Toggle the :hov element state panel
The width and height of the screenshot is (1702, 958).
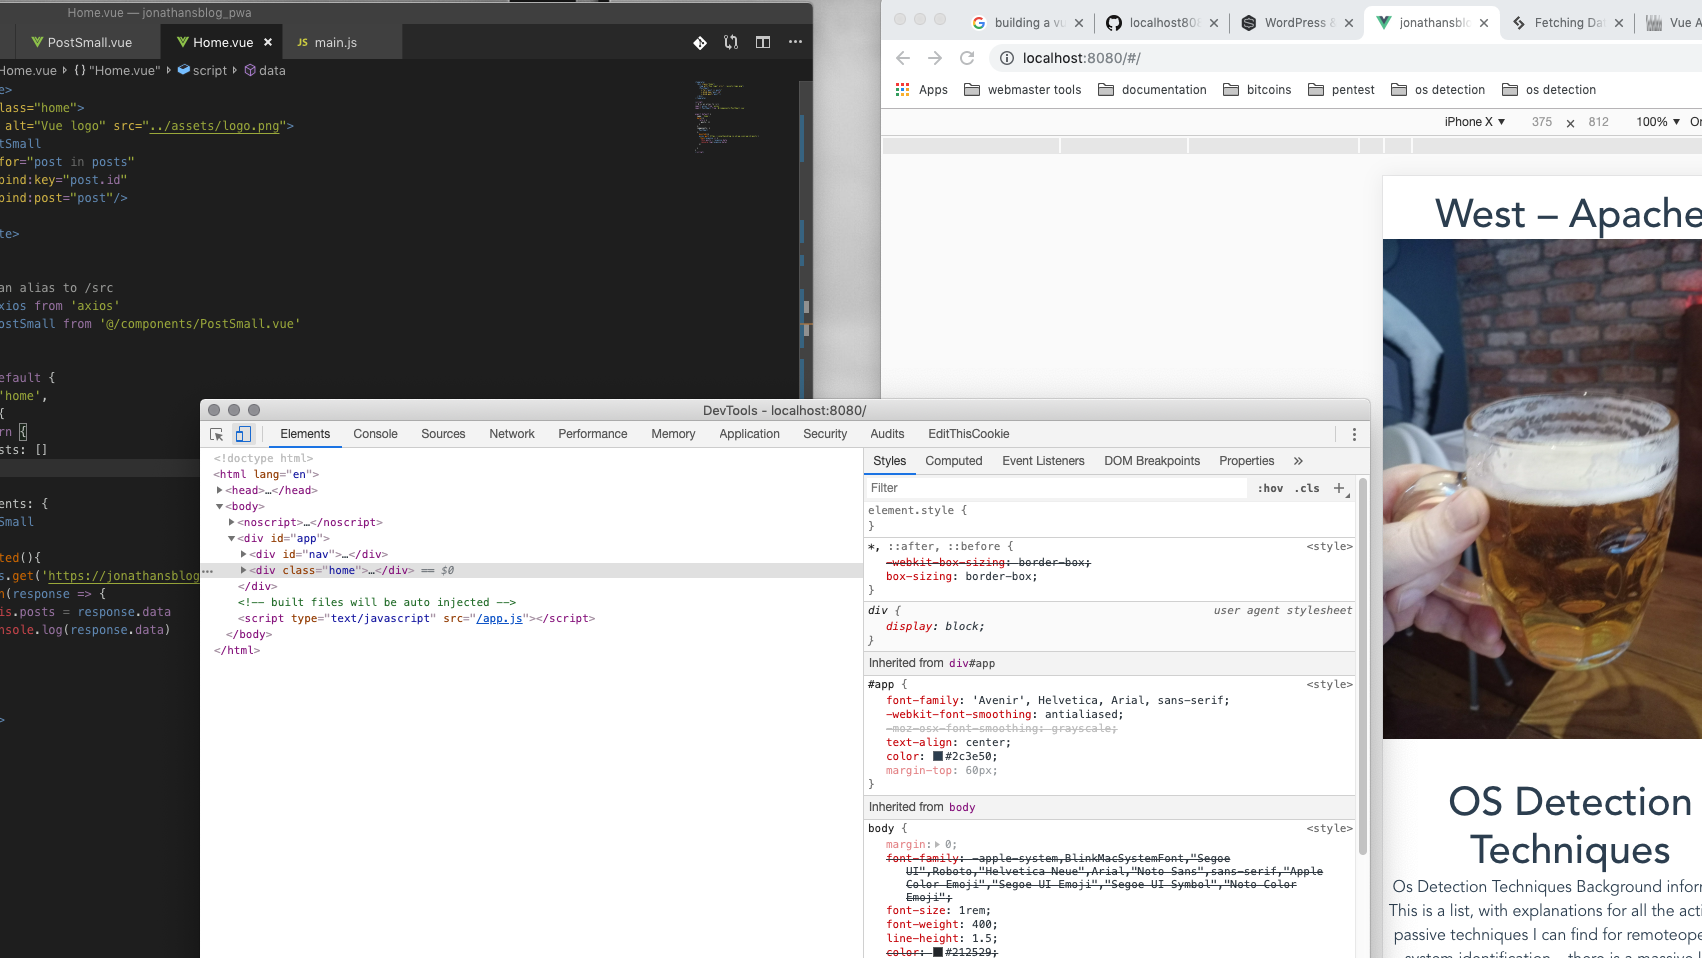pos(1270,488)
